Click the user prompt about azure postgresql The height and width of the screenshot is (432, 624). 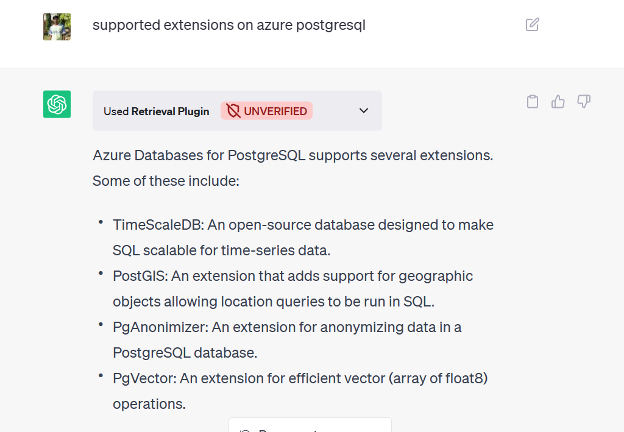point(229,25)
